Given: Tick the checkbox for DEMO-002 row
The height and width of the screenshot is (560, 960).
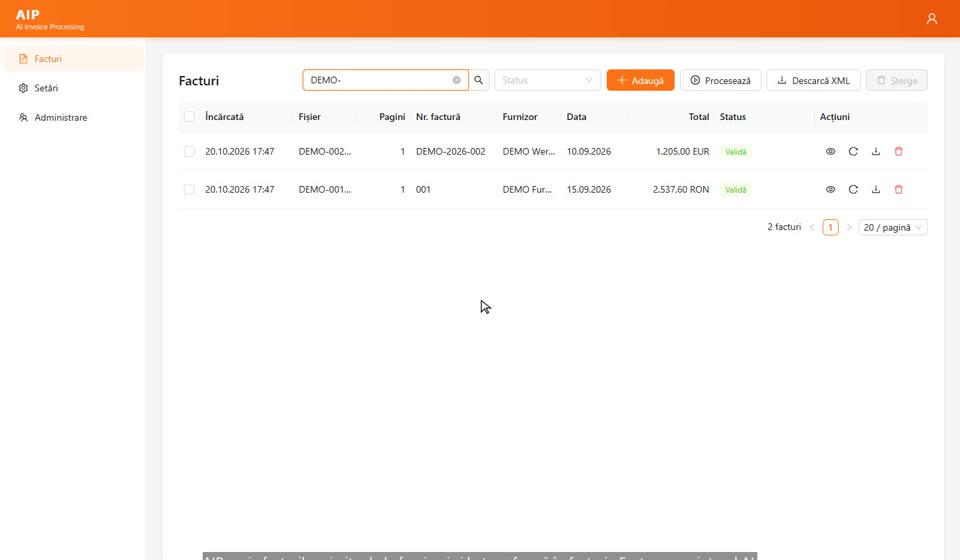Looking at the screenshot, I should [189, 151].
